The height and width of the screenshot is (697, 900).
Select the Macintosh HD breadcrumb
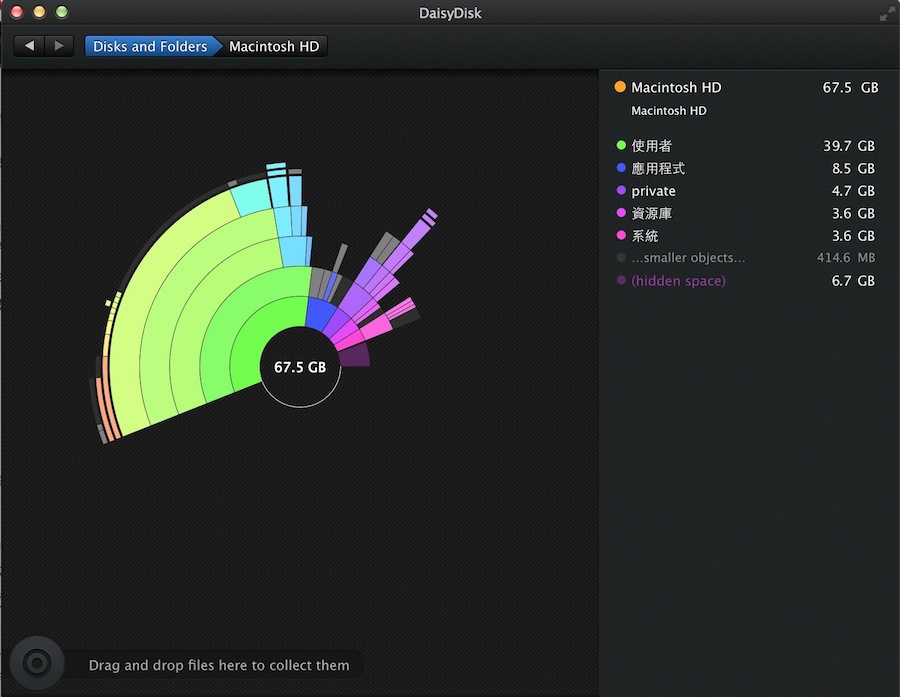click(274, 46)
